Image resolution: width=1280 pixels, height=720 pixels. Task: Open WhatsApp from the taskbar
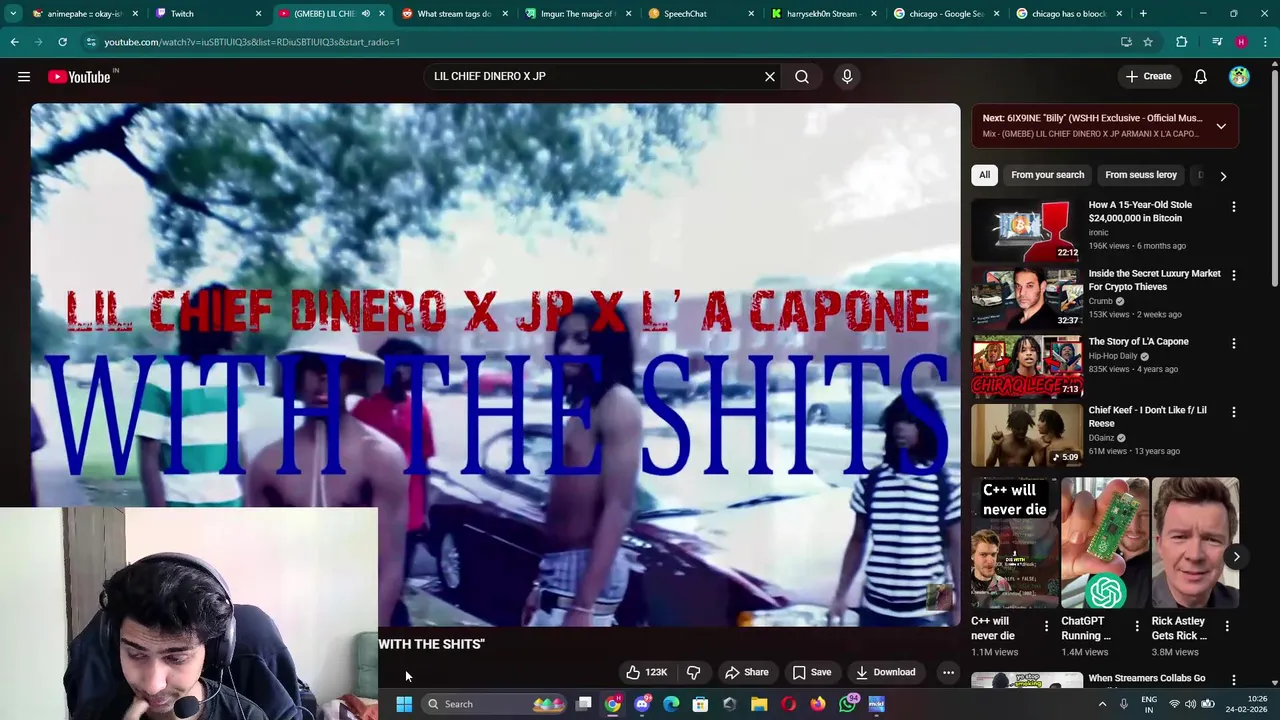coord(848,704)
